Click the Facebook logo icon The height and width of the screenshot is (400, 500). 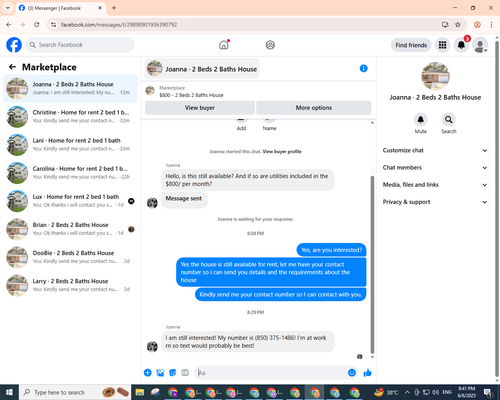14,45
